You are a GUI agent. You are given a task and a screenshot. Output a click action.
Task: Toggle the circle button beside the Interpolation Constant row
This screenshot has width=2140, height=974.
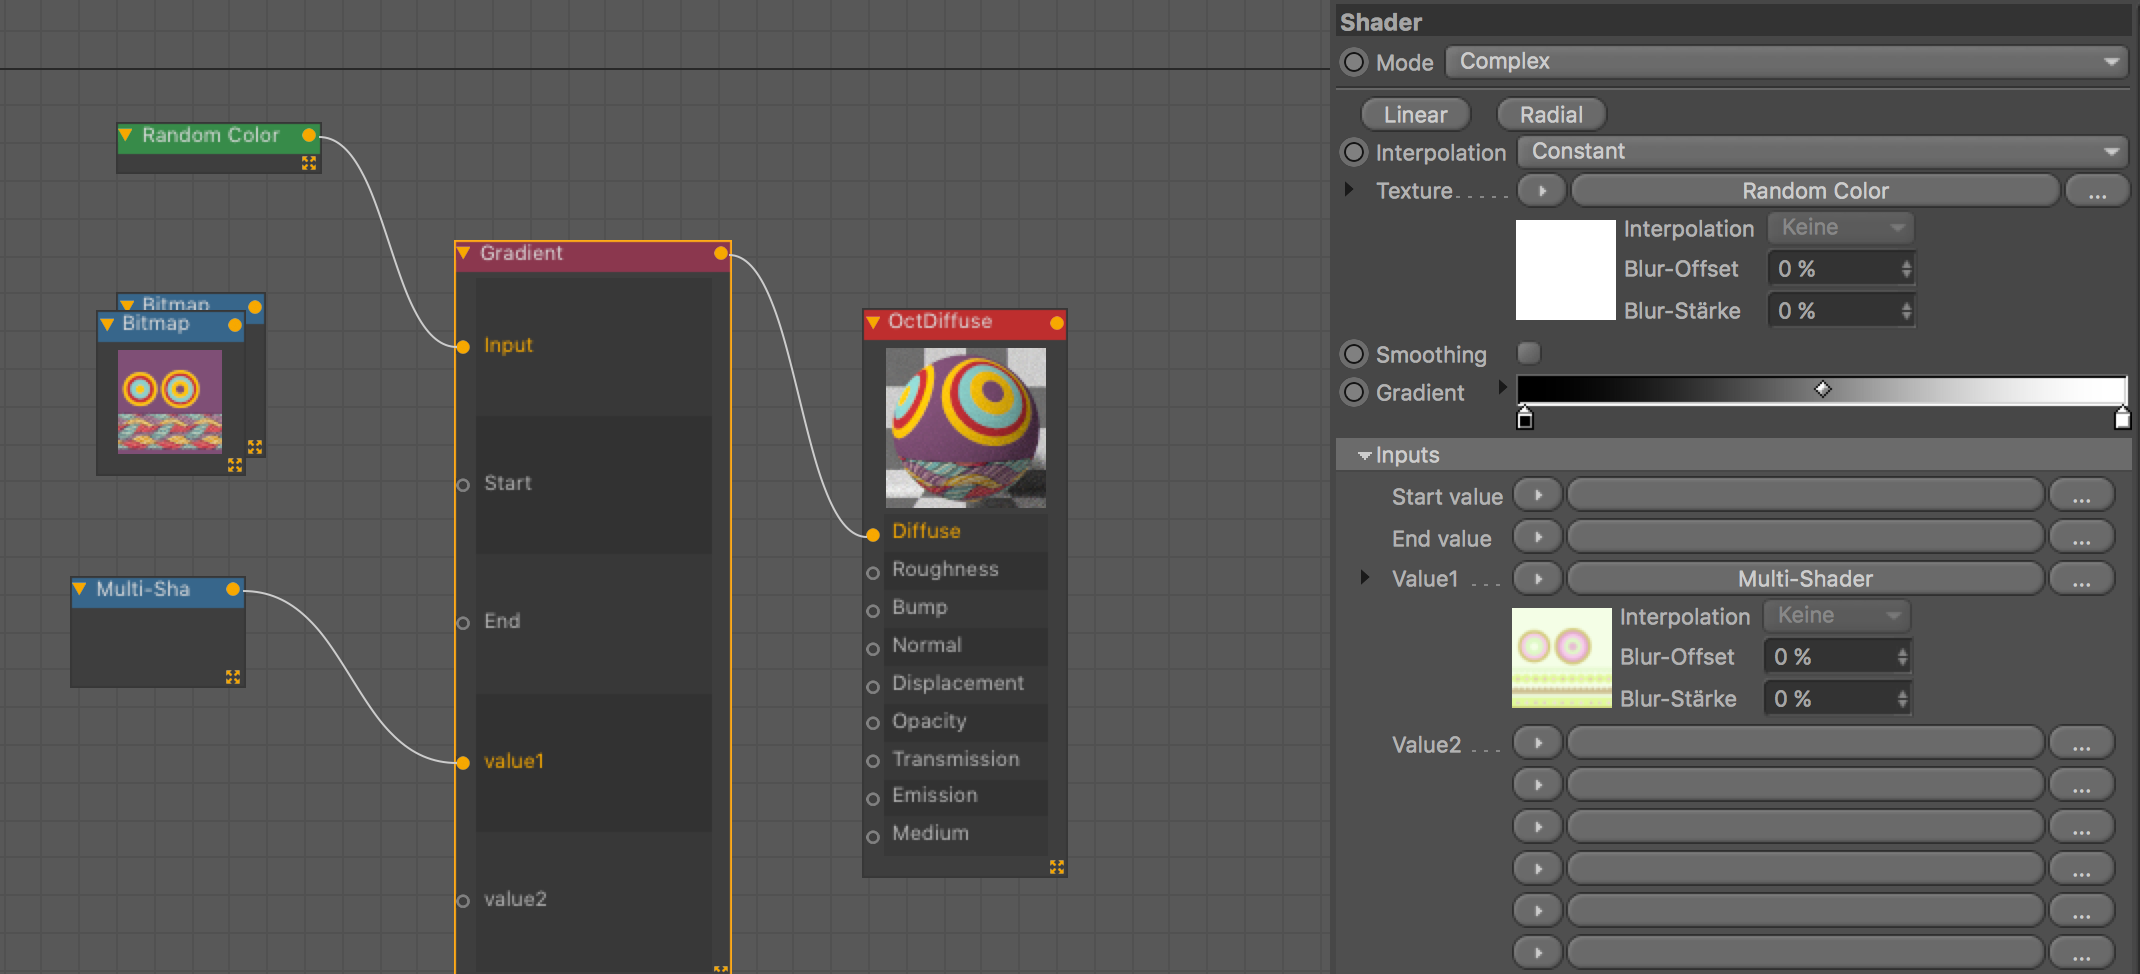point(1354,152)
